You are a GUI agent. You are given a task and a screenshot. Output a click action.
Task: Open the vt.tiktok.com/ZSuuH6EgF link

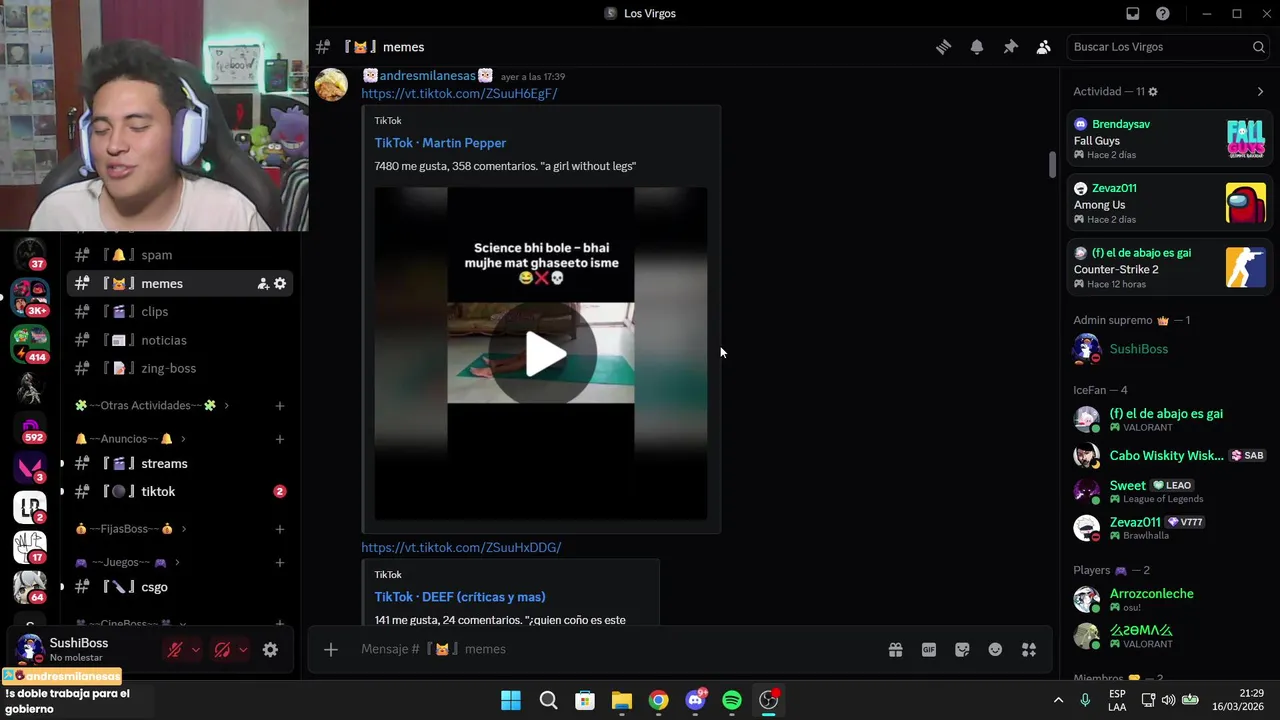tap(459, 93)
